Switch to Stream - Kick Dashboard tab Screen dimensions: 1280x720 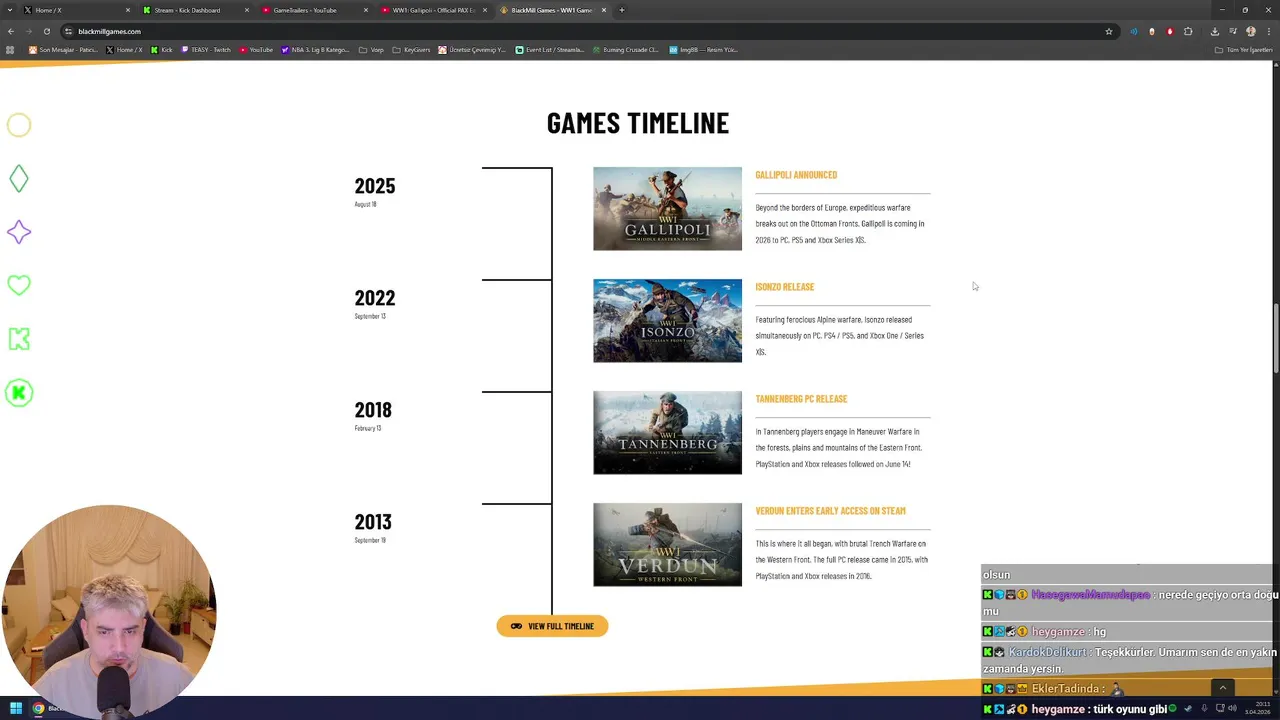point(195,10)
